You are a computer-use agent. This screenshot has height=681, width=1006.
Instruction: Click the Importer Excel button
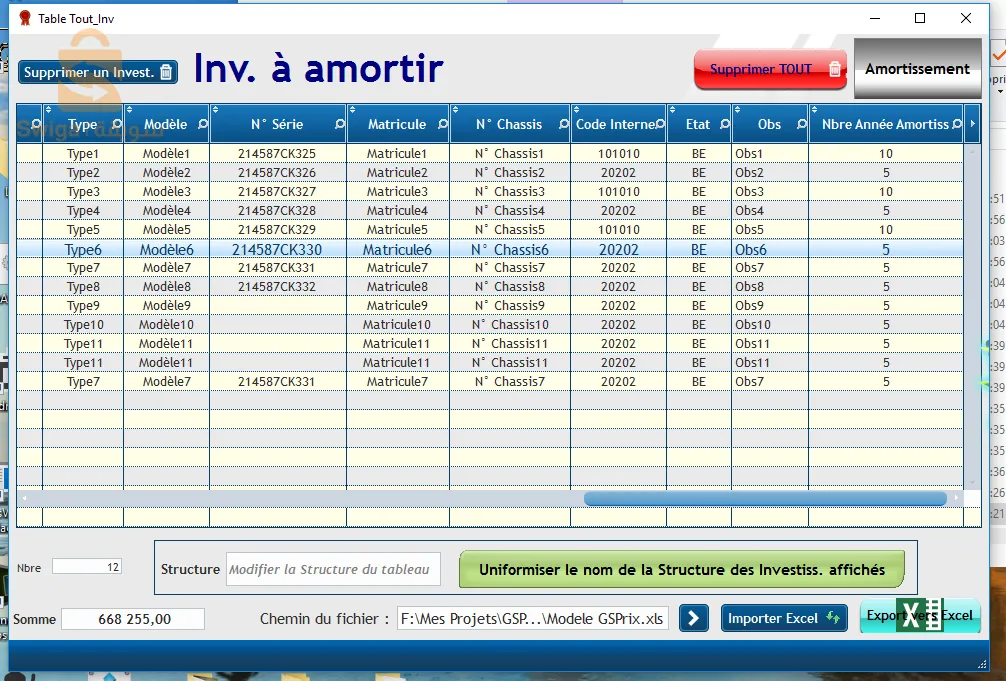coord(783,618)
